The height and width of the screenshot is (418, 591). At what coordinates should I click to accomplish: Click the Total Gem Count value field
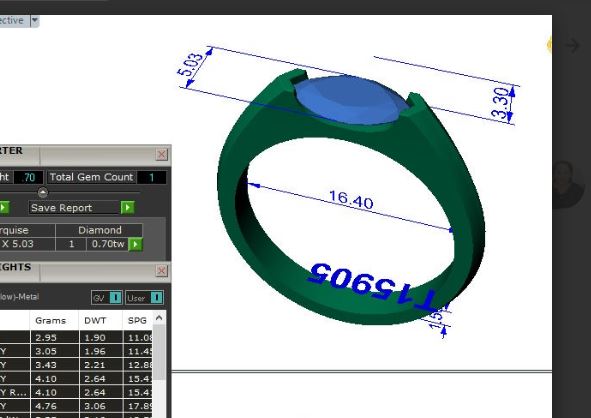(152, 177)
